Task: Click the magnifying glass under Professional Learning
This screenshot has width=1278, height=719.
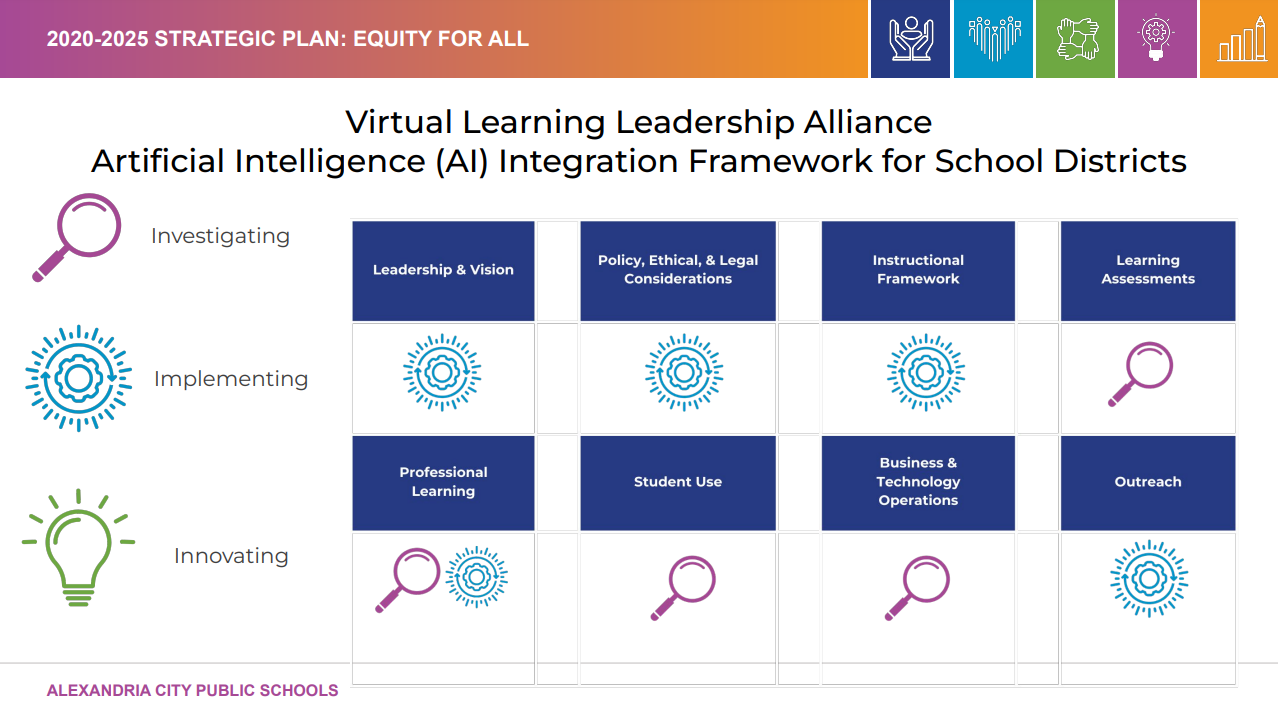Action: pos(408,580)
